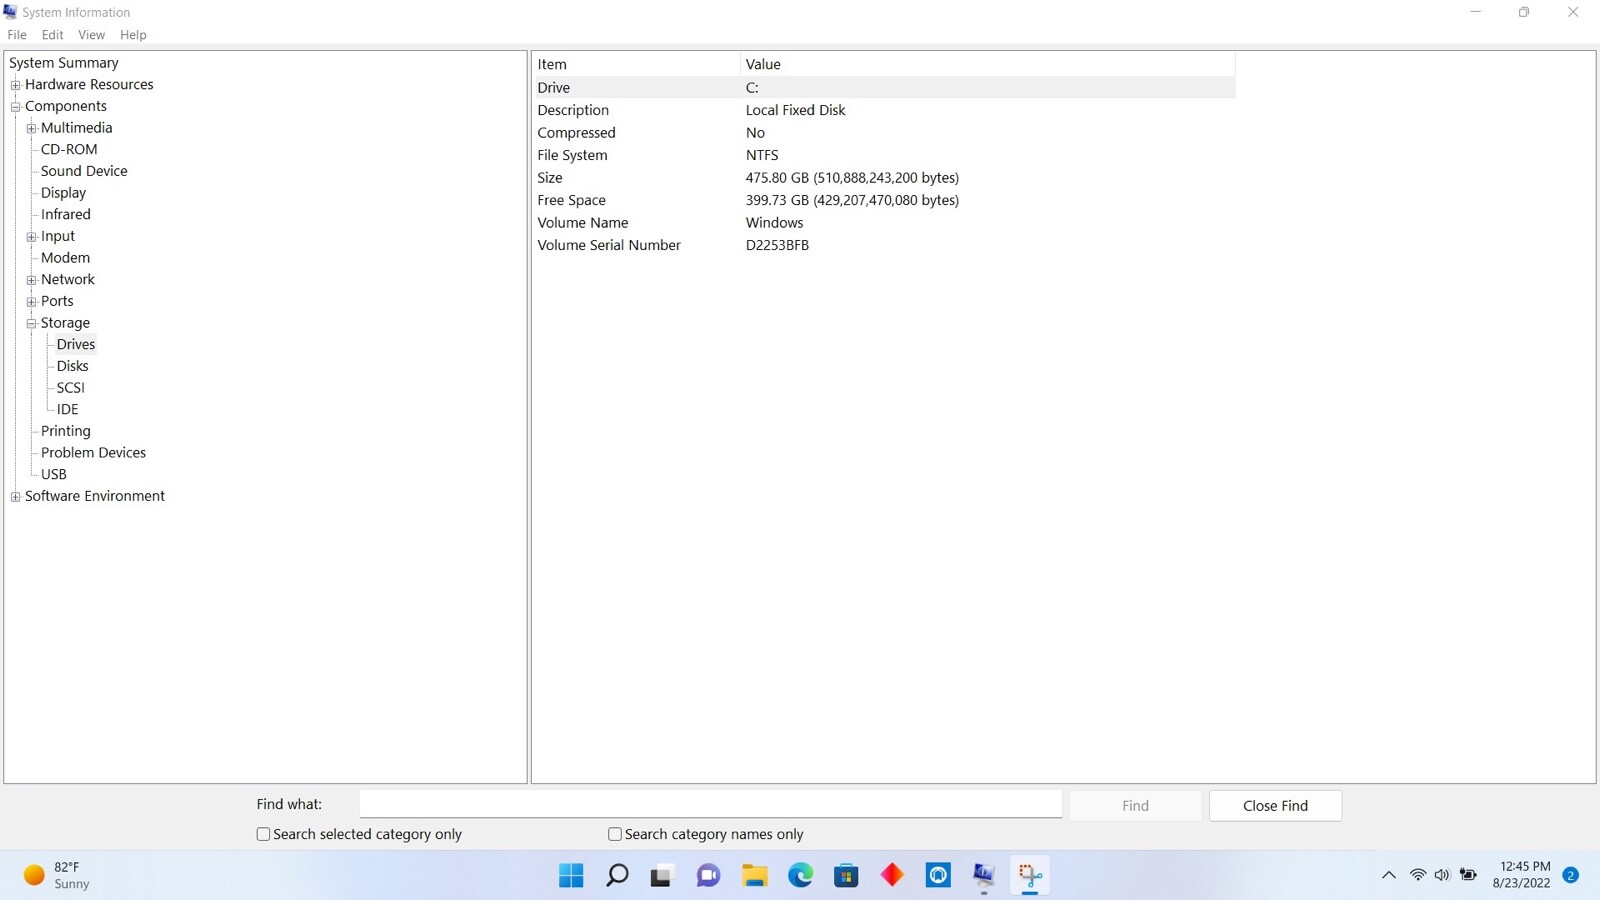Image resolution: width=1600 pixels, height=900 pixels.
Task: Click the Find button
Action: click(1135, 806)
